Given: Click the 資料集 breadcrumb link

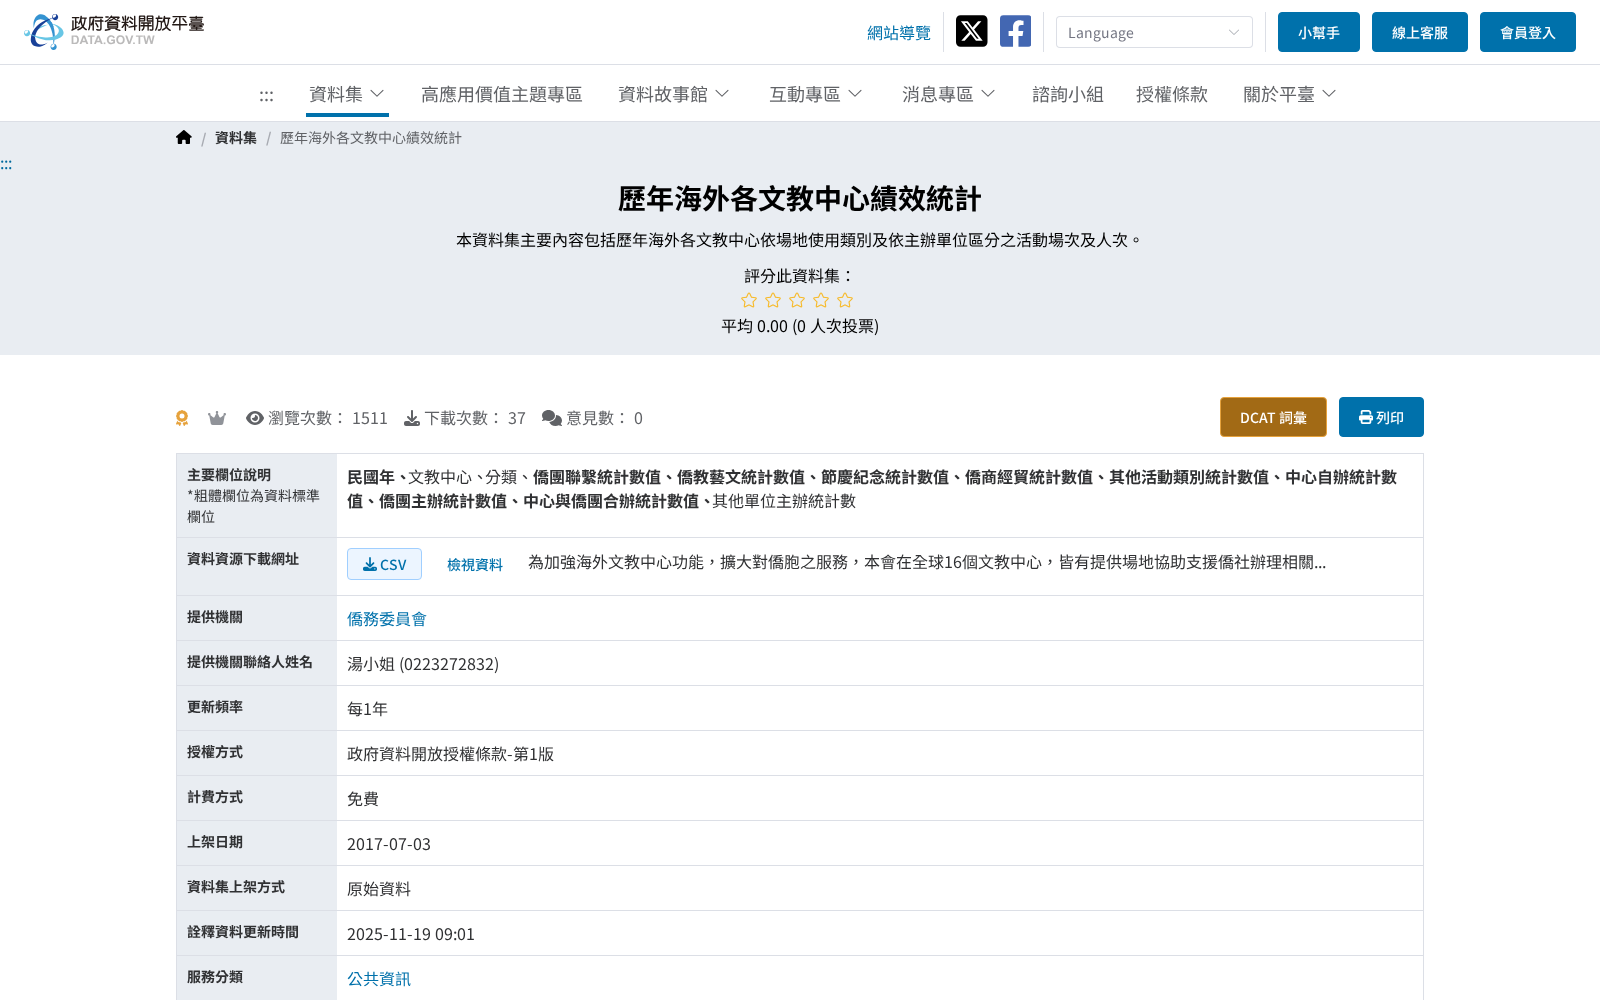Looking at the screenshot, I should tap(236, 138).
